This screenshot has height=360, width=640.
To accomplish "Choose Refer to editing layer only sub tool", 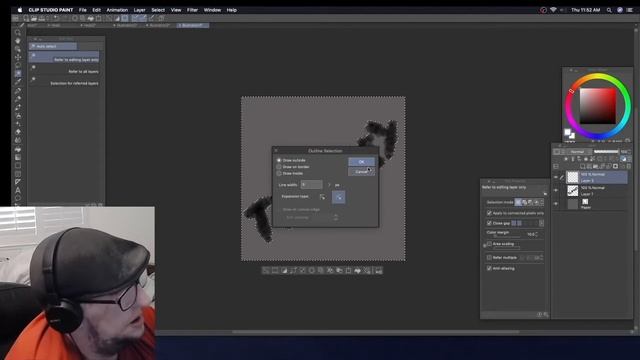I will click(x=64, y=57).
